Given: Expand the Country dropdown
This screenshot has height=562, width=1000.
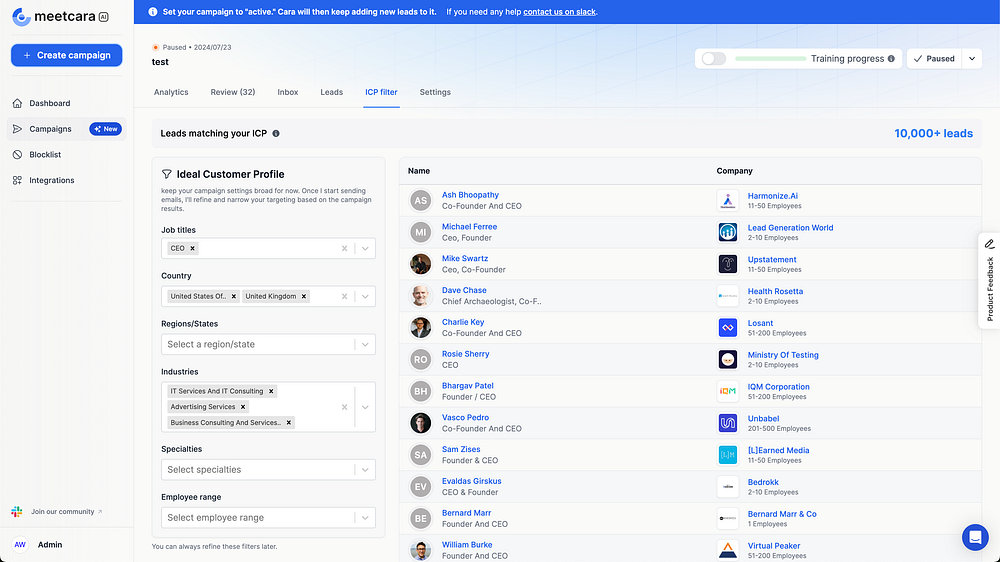Looking at the screenshot, I should pyautogui.click(x=365, y=296).
